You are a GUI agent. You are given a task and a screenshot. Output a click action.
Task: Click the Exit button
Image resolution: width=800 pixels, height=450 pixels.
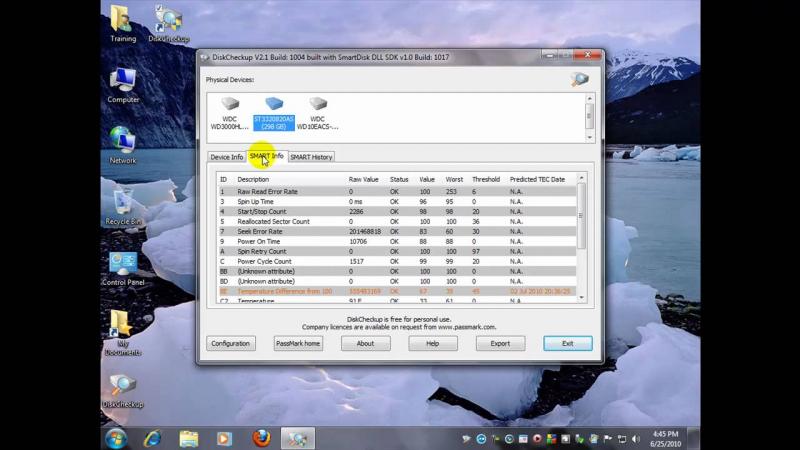(x=568, y=343)
